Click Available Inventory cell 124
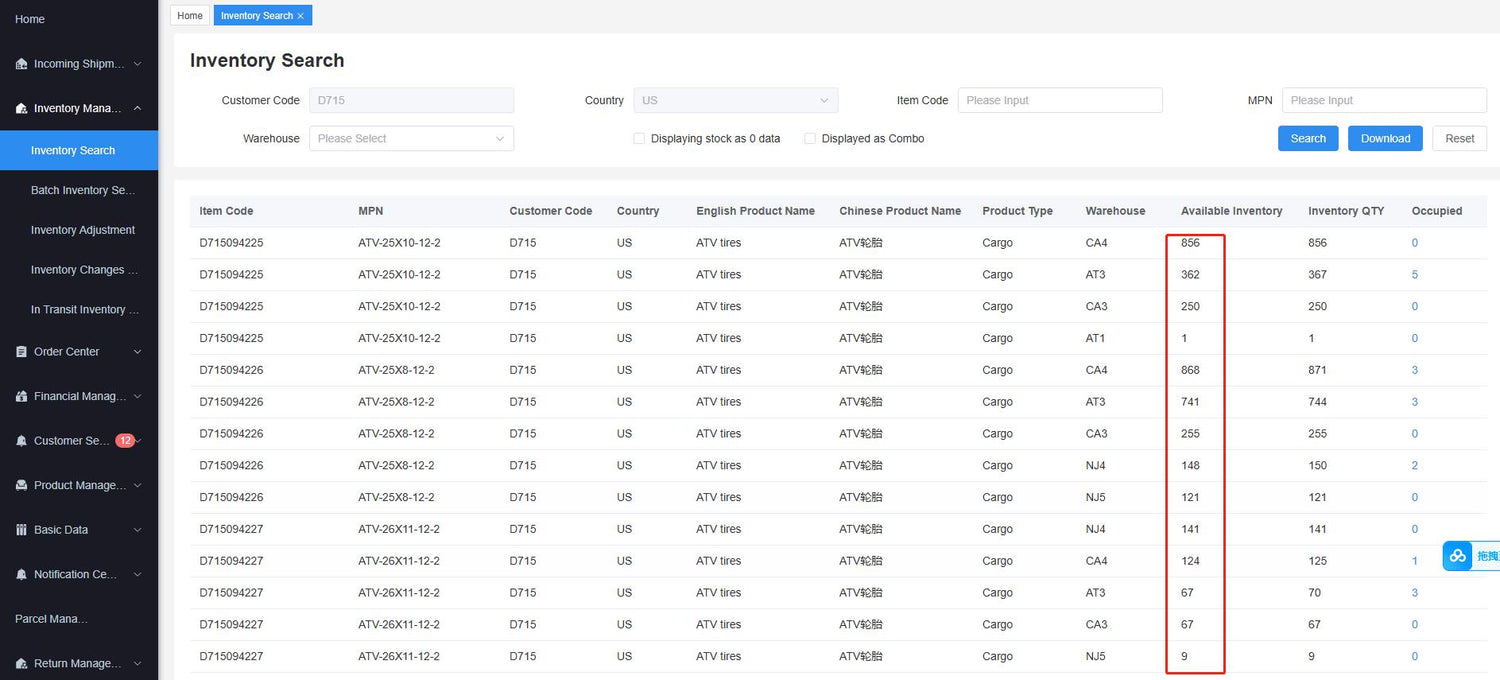1500x680 pixels. coord(1190,561)
